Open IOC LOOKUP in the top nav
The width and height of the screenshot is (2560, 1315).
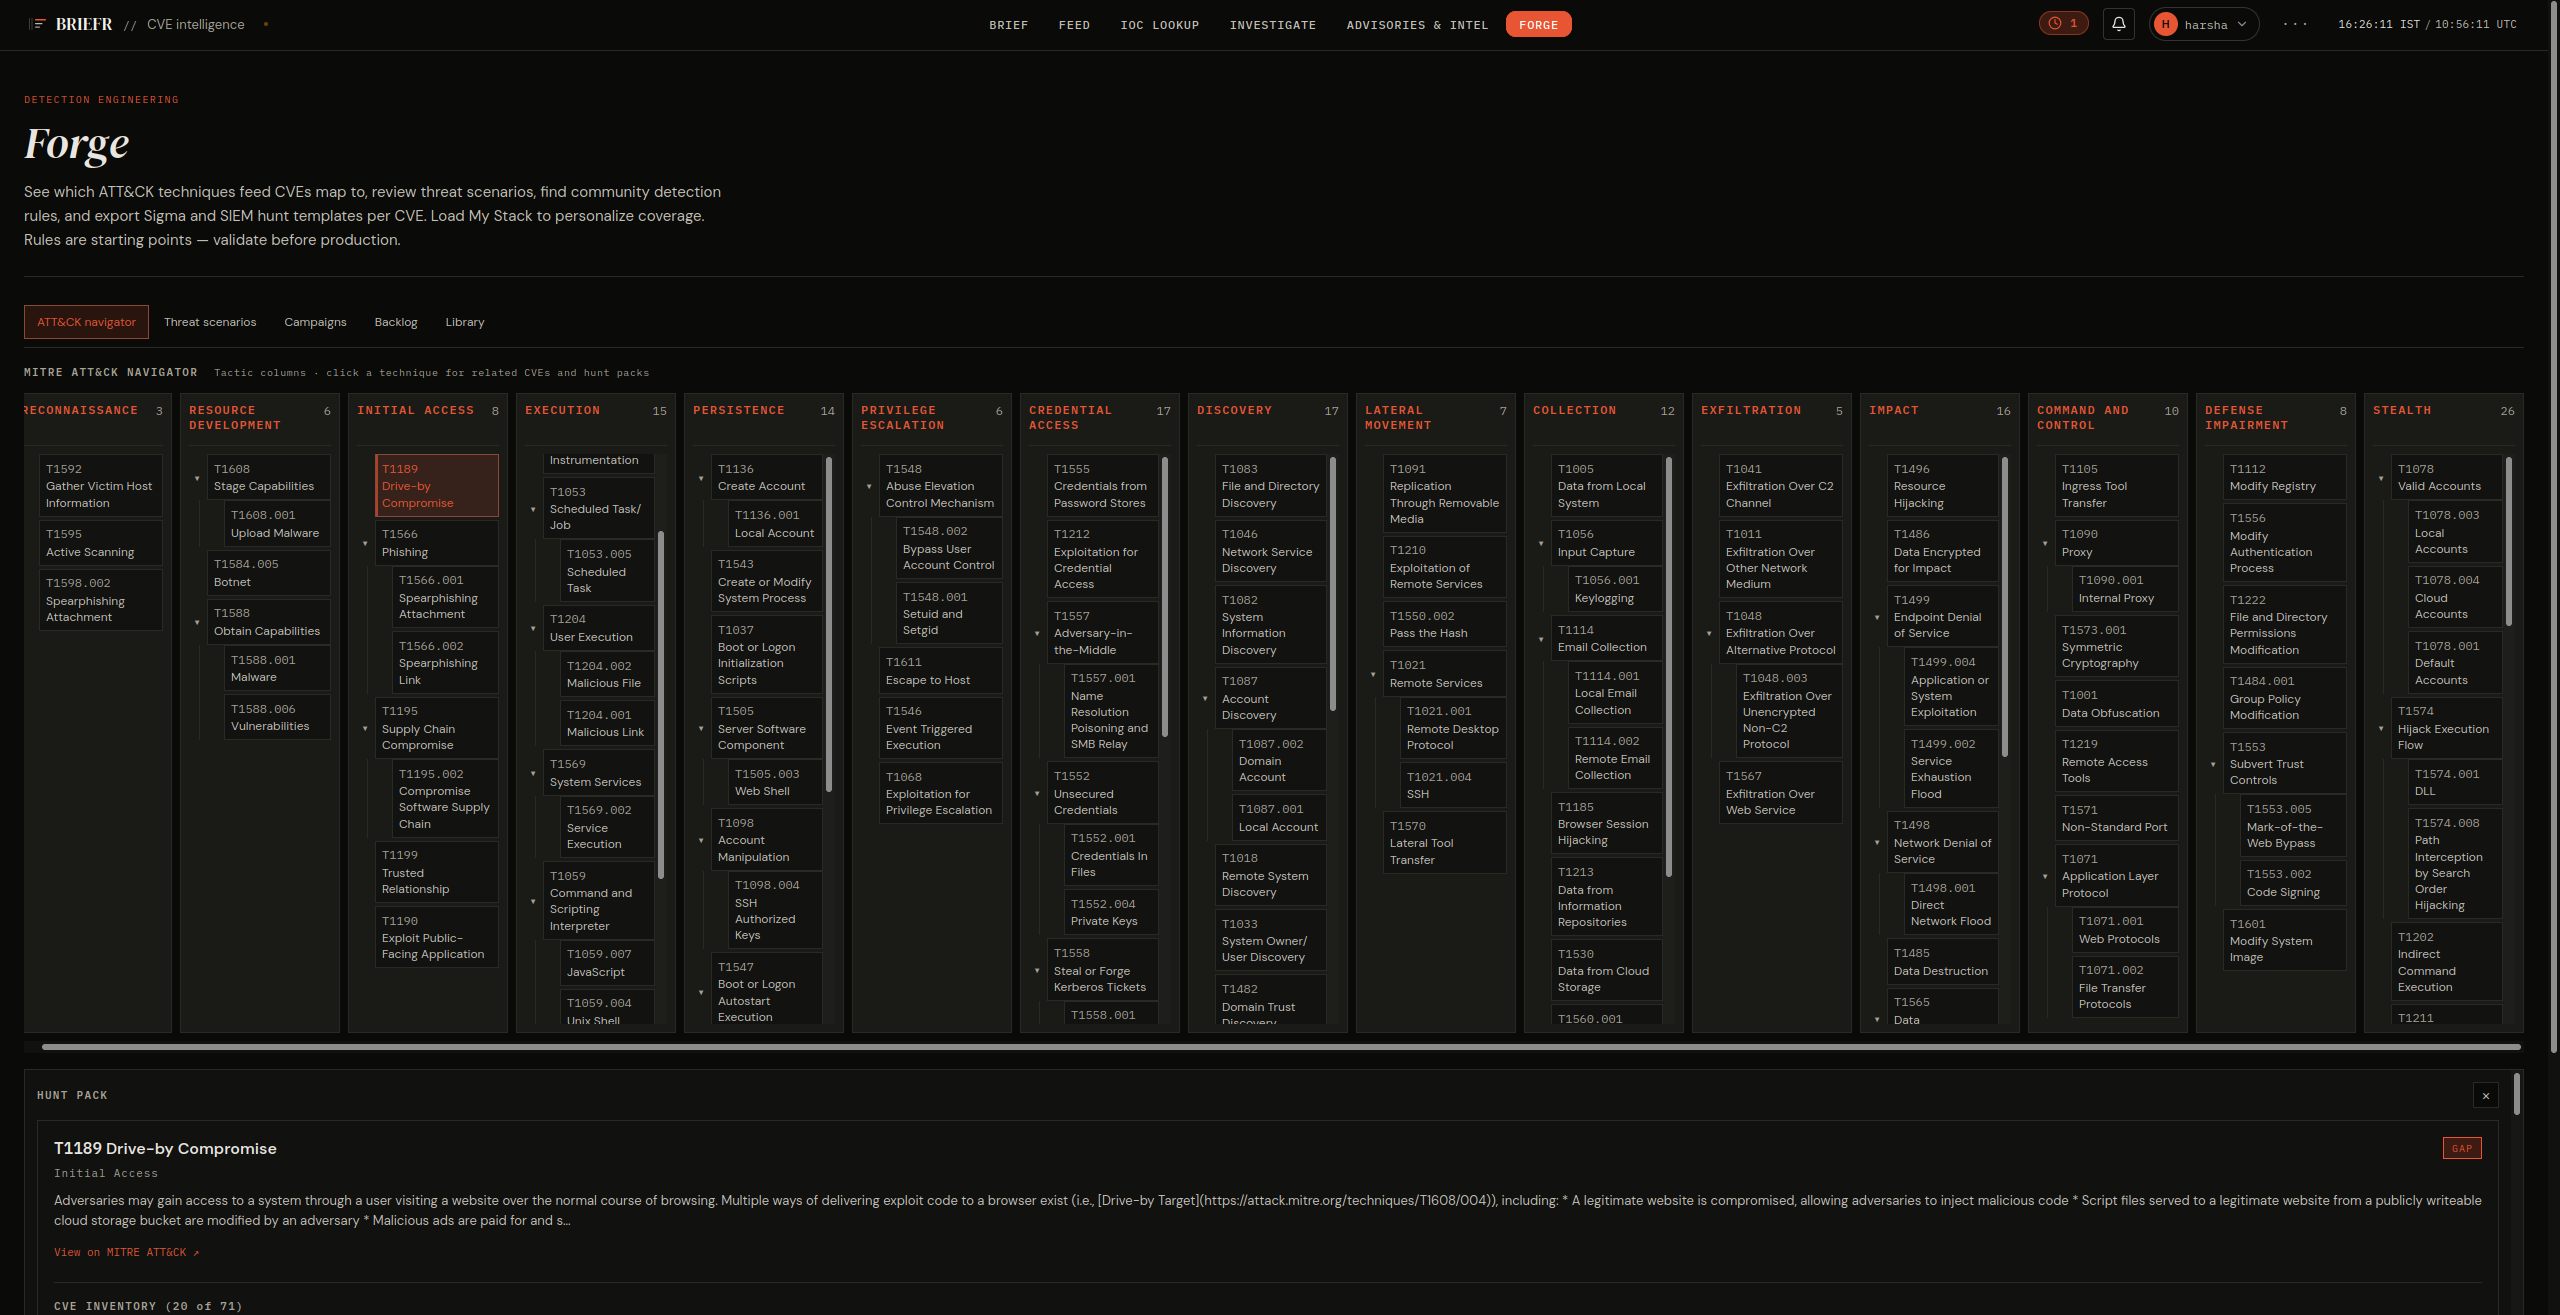pos(1159,25)
